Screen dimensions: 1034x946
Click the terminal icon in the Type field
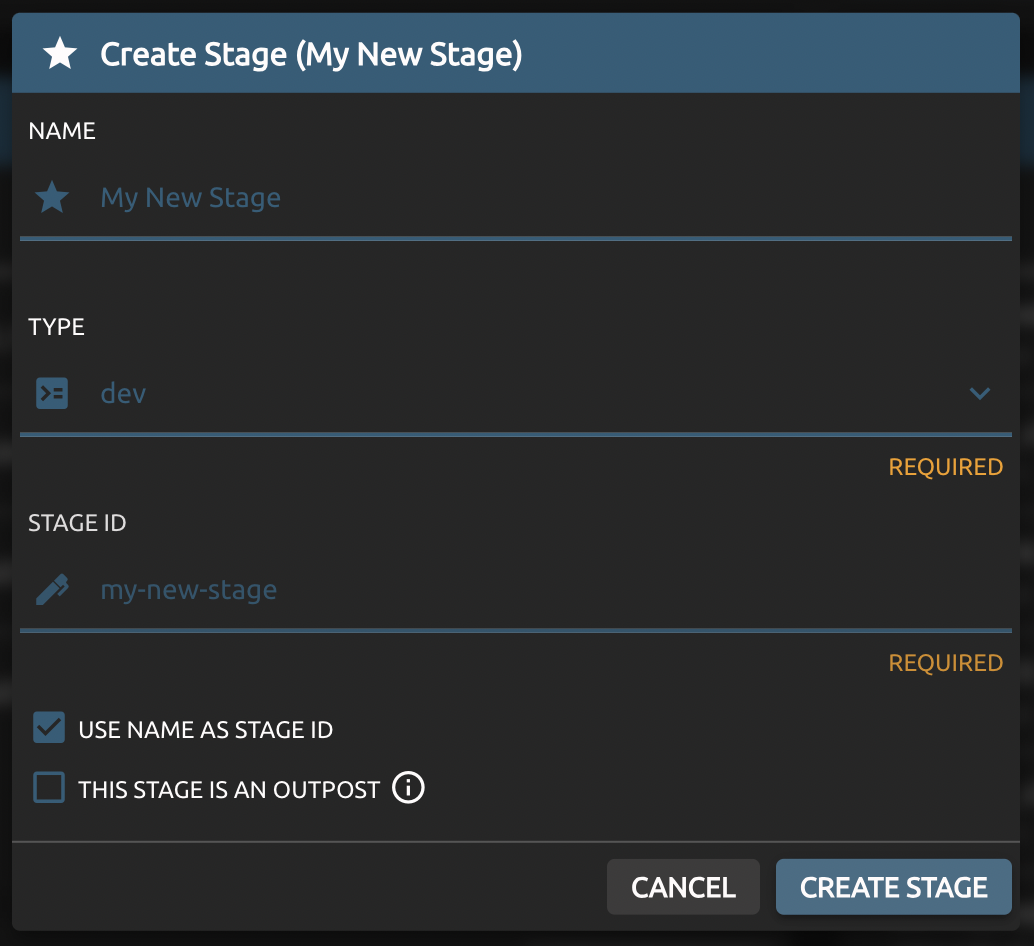(x=52, y=394)
